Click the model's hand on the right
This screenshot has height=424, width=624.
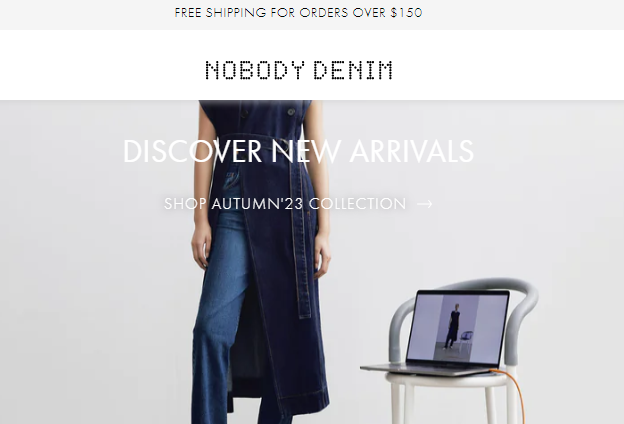(x=322, y=255)
